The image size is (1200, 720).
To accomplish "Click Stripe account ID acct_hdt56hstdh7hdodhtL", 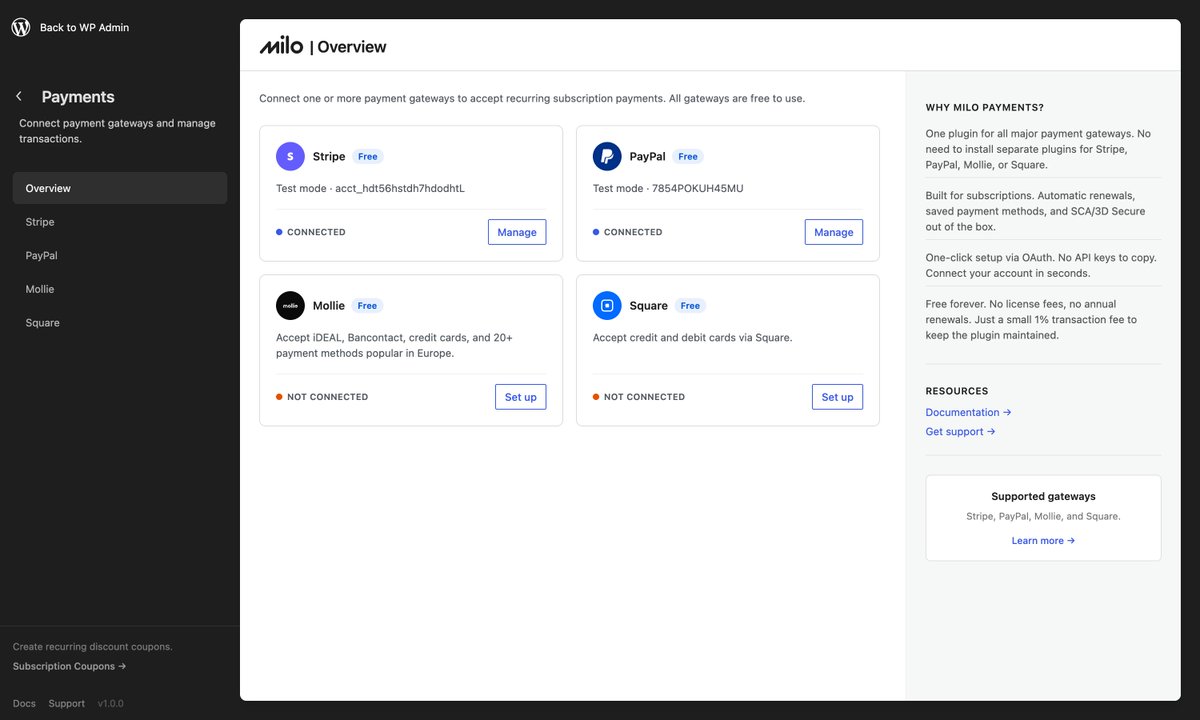I will [400, 188].
